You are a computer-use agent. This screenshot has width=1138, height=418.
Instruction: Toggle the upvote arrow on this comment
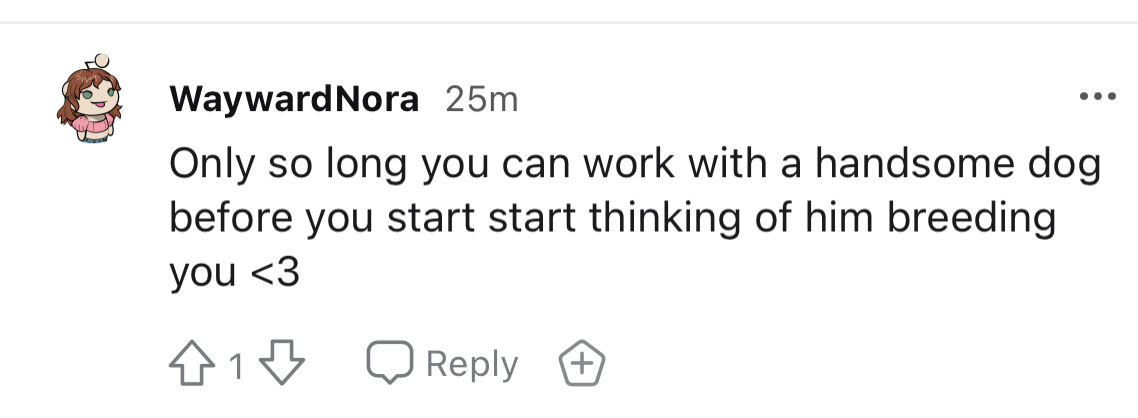coord(192,362)
